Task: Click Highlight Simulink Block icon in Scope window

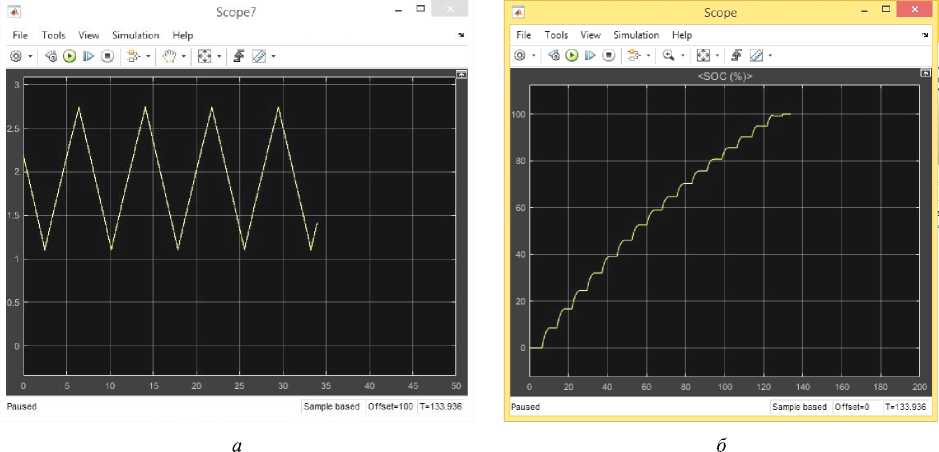Action: 633,56
